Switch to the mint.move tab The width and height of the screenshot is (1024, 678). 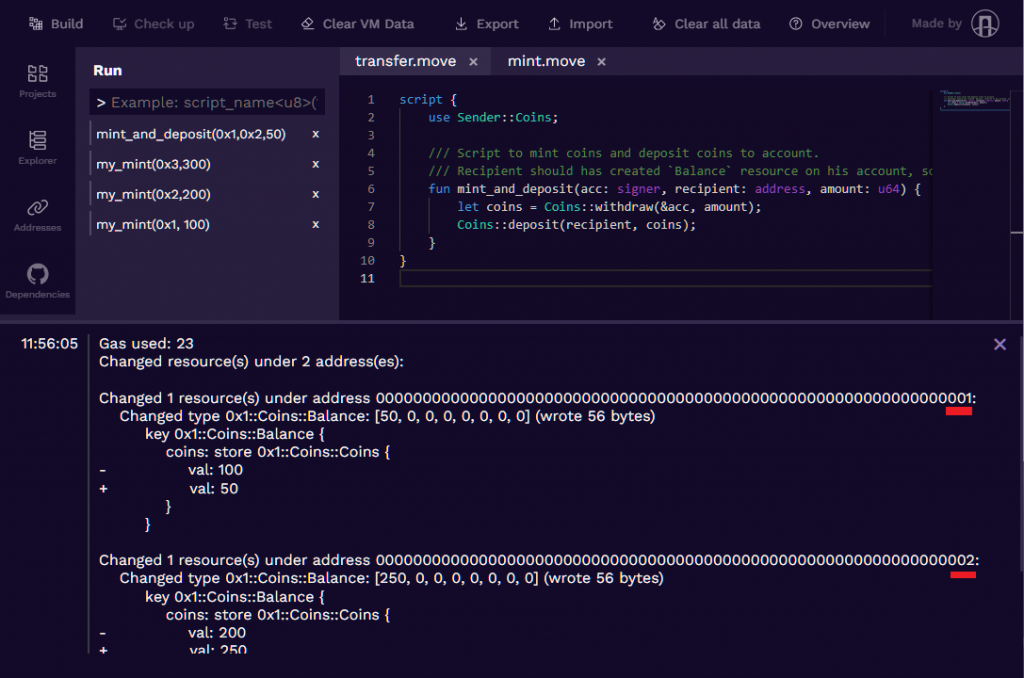tap(546, 62)
